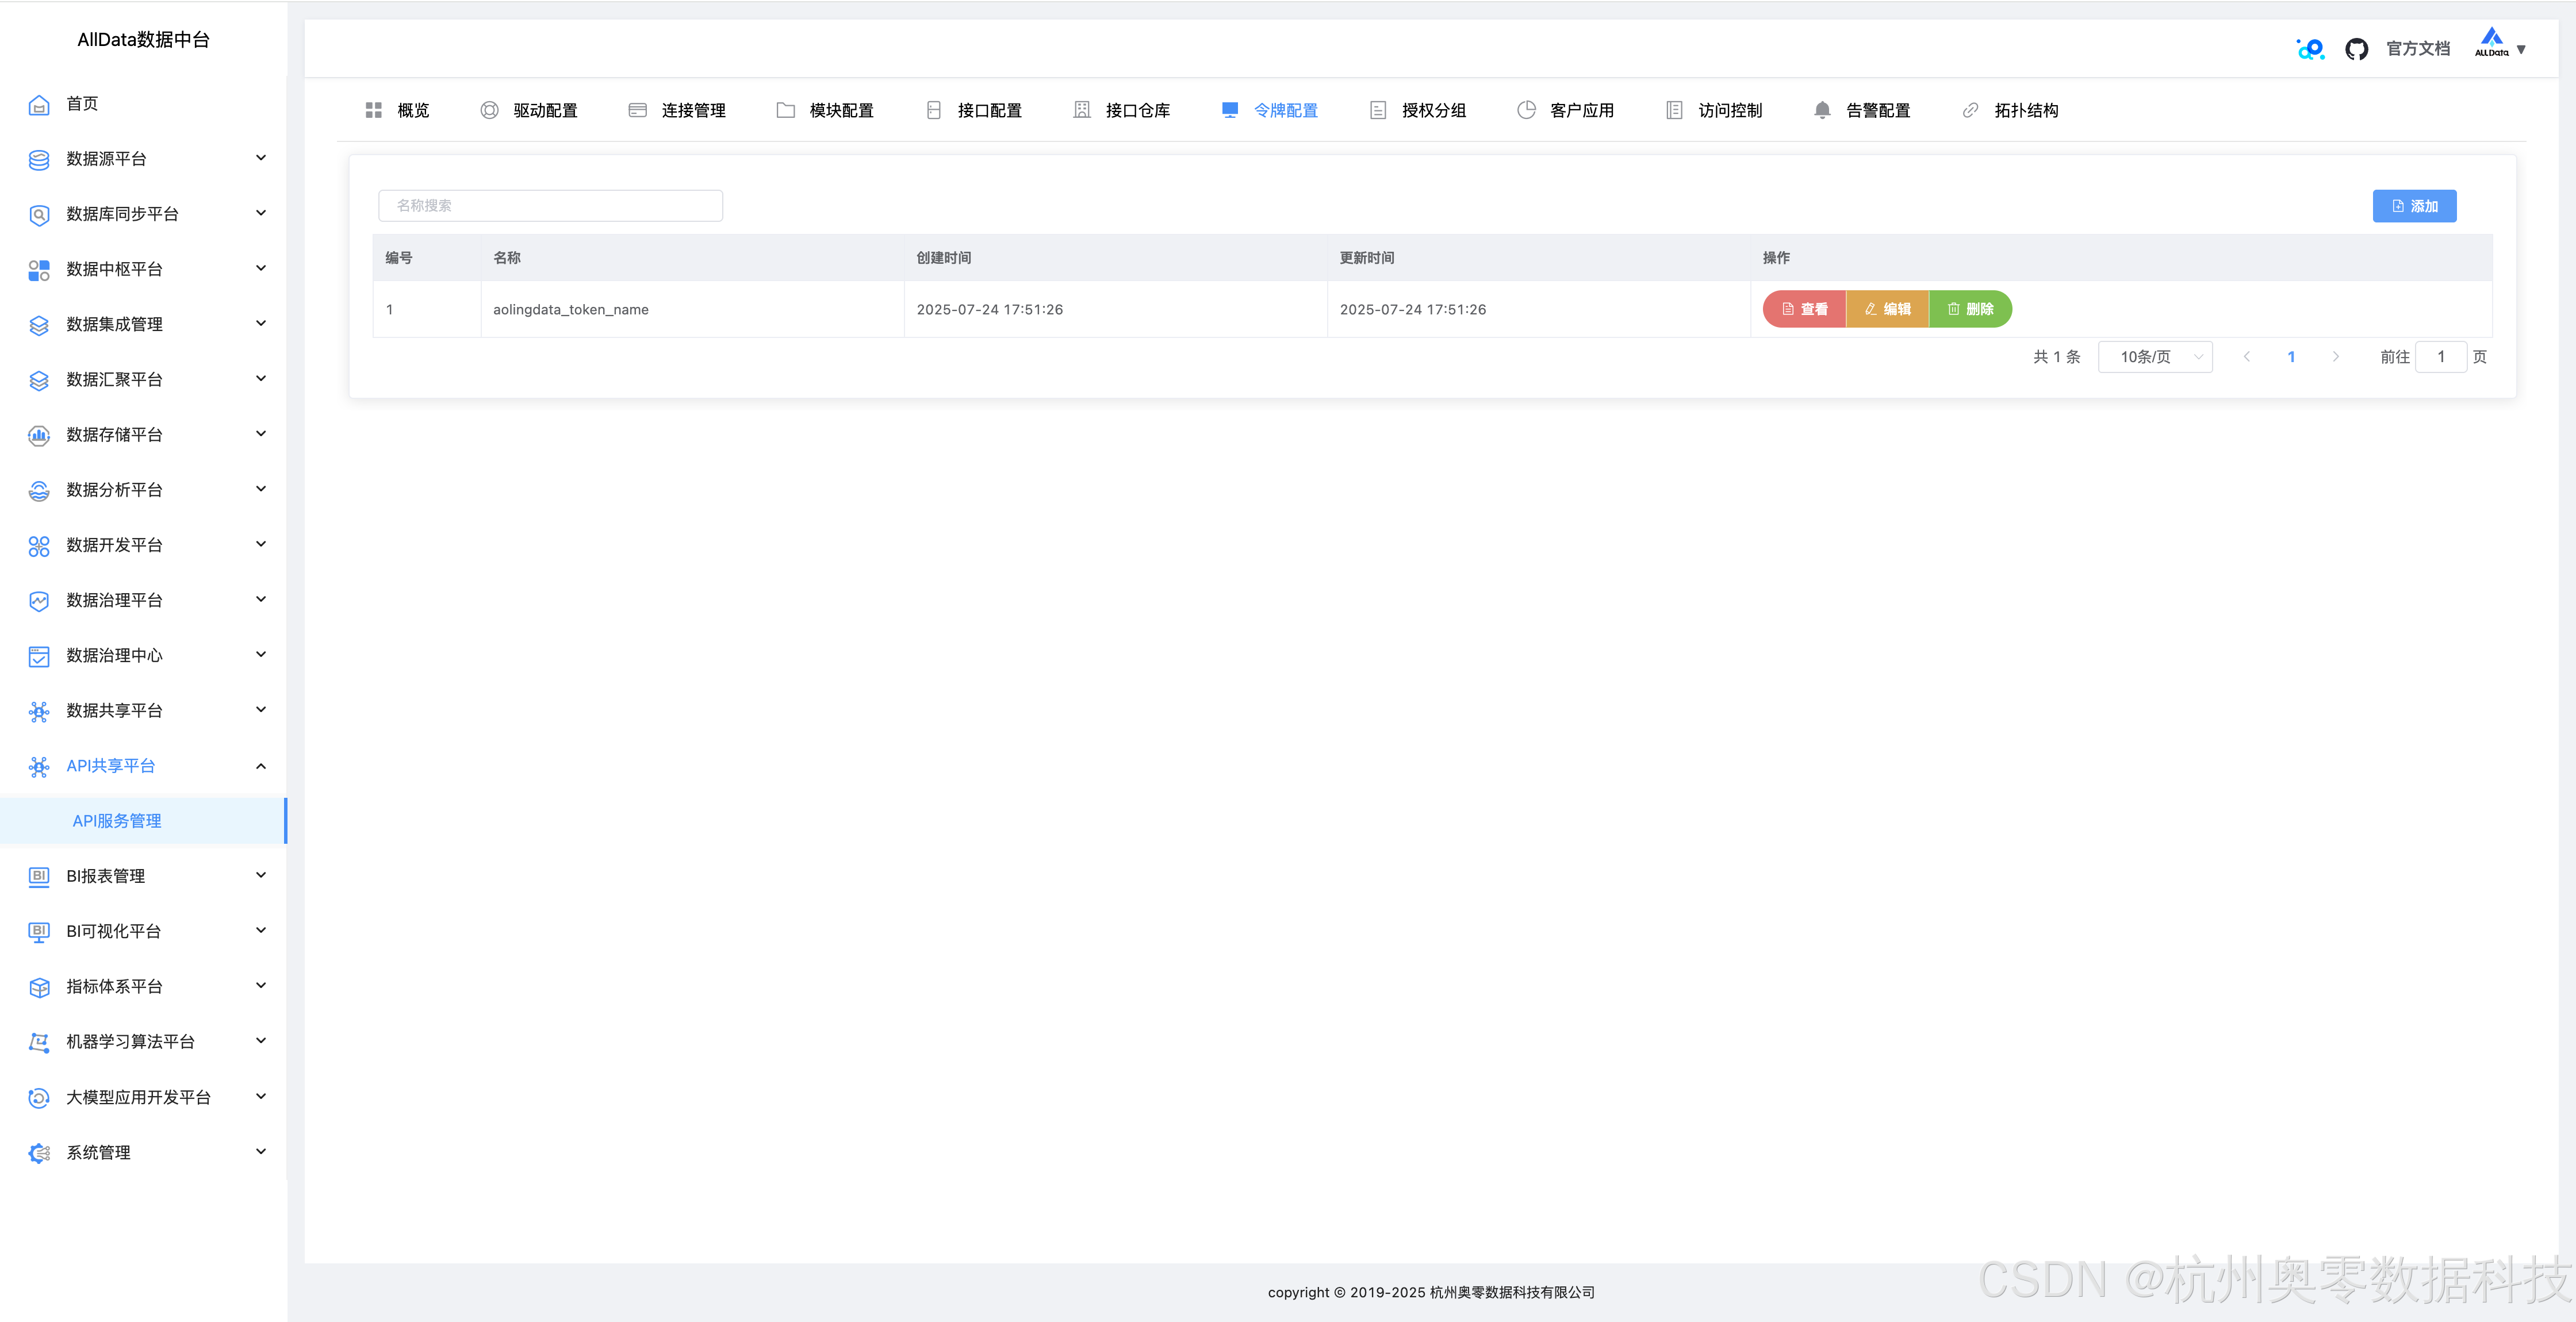The height and width of the screenshot is (1322, 2576).
Task: Select the API服务管理 menu item
Action: point(117,821)
